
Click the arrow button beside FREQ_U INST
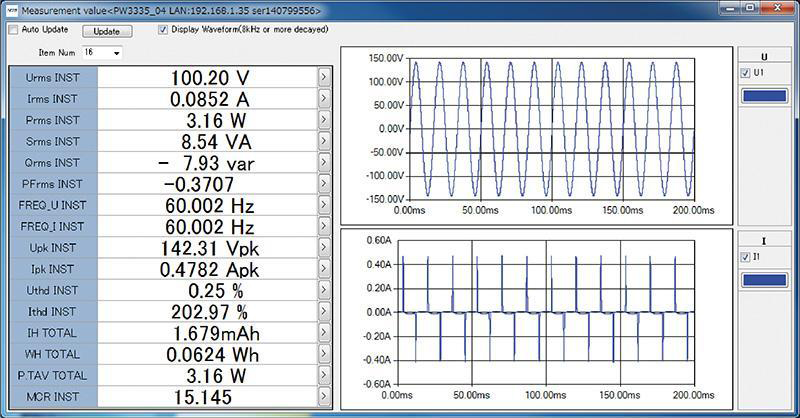[x=324, y=205]
